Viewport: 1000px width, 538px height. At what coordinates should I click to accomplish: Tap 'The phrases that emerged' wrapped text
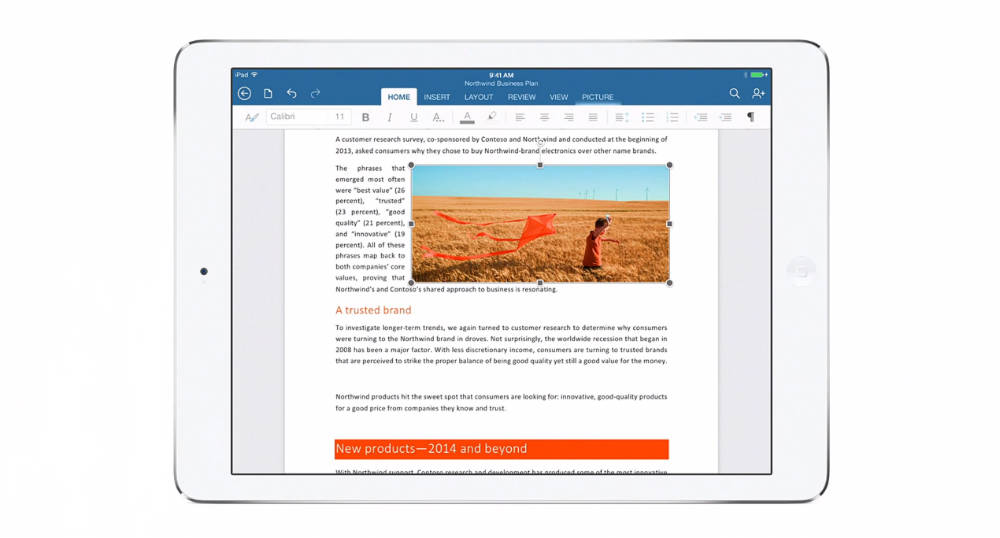point(370,223)
